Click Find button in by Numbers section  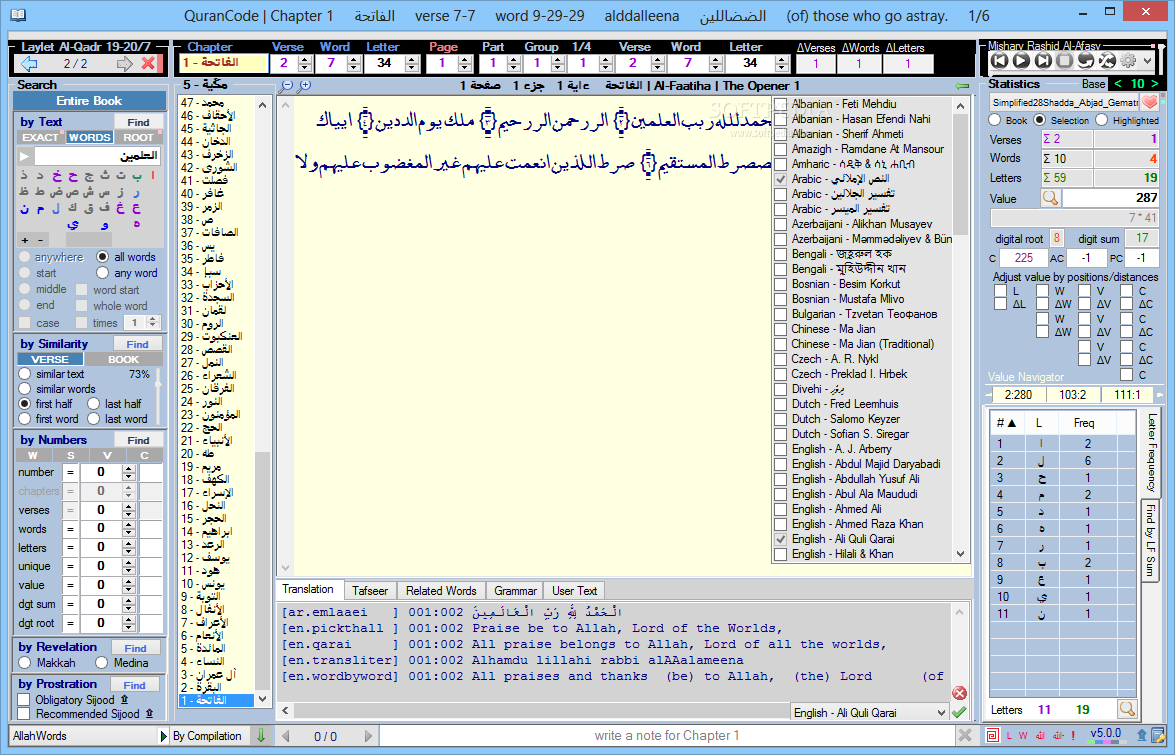tap(138, 440)
